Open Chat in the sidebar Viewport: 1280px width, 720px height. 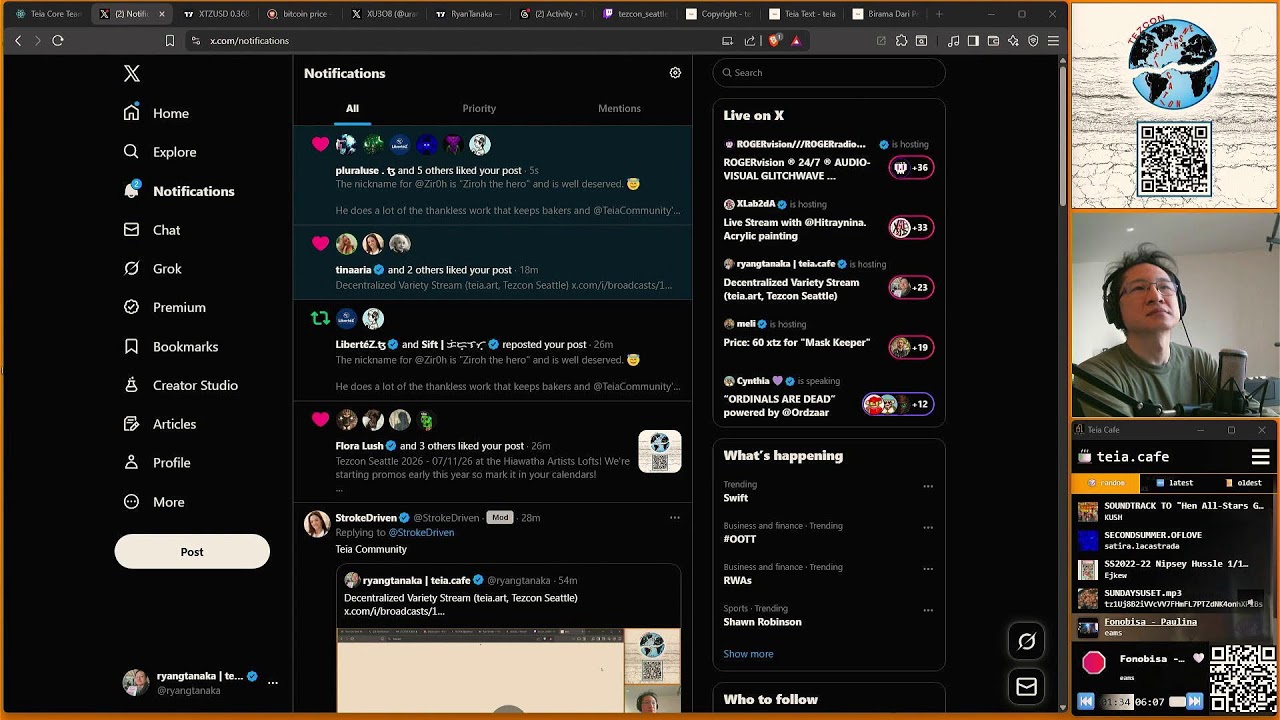pos(152,230)
